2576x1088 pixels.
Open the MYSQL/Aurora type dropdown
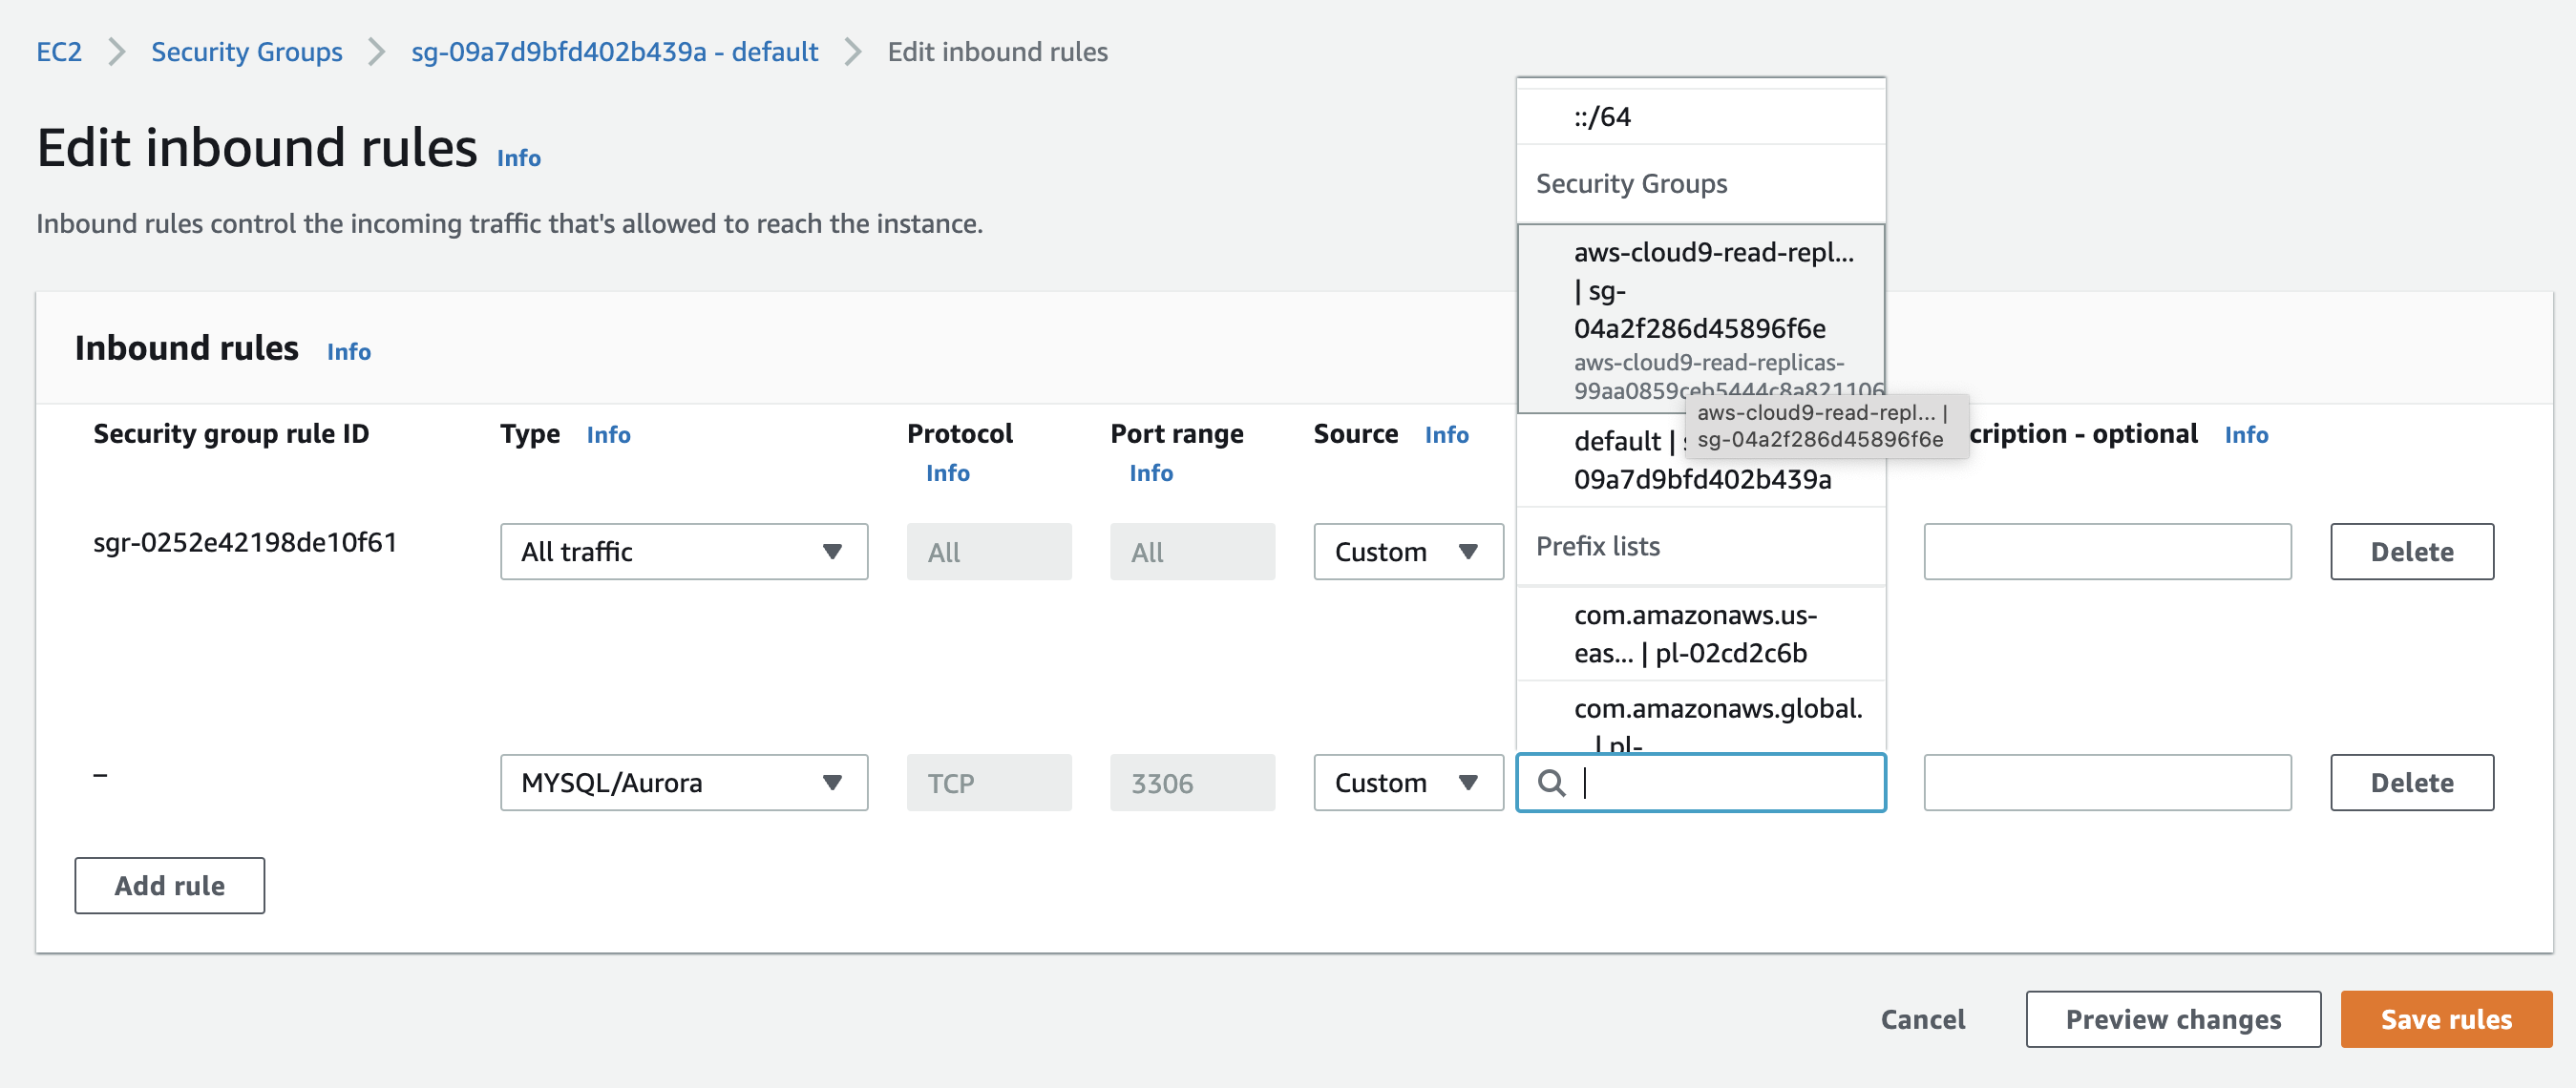[x=683, y=783]
